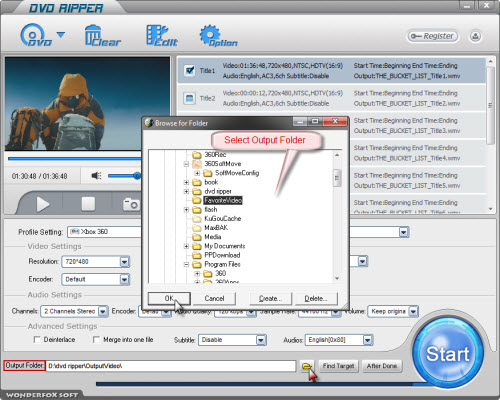Minimize the DVD Ripper main window
The image size is (500, 400).
coord(467,6)
